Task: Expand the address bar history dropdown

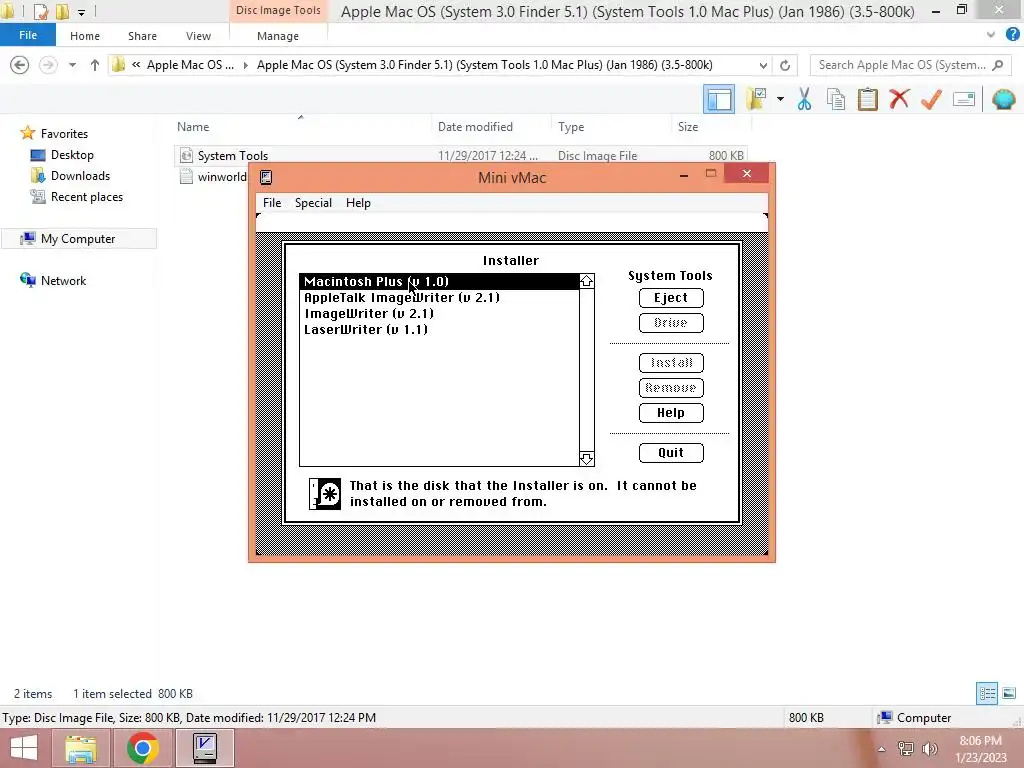Action: pyautogui.click(x=763, y=65)
